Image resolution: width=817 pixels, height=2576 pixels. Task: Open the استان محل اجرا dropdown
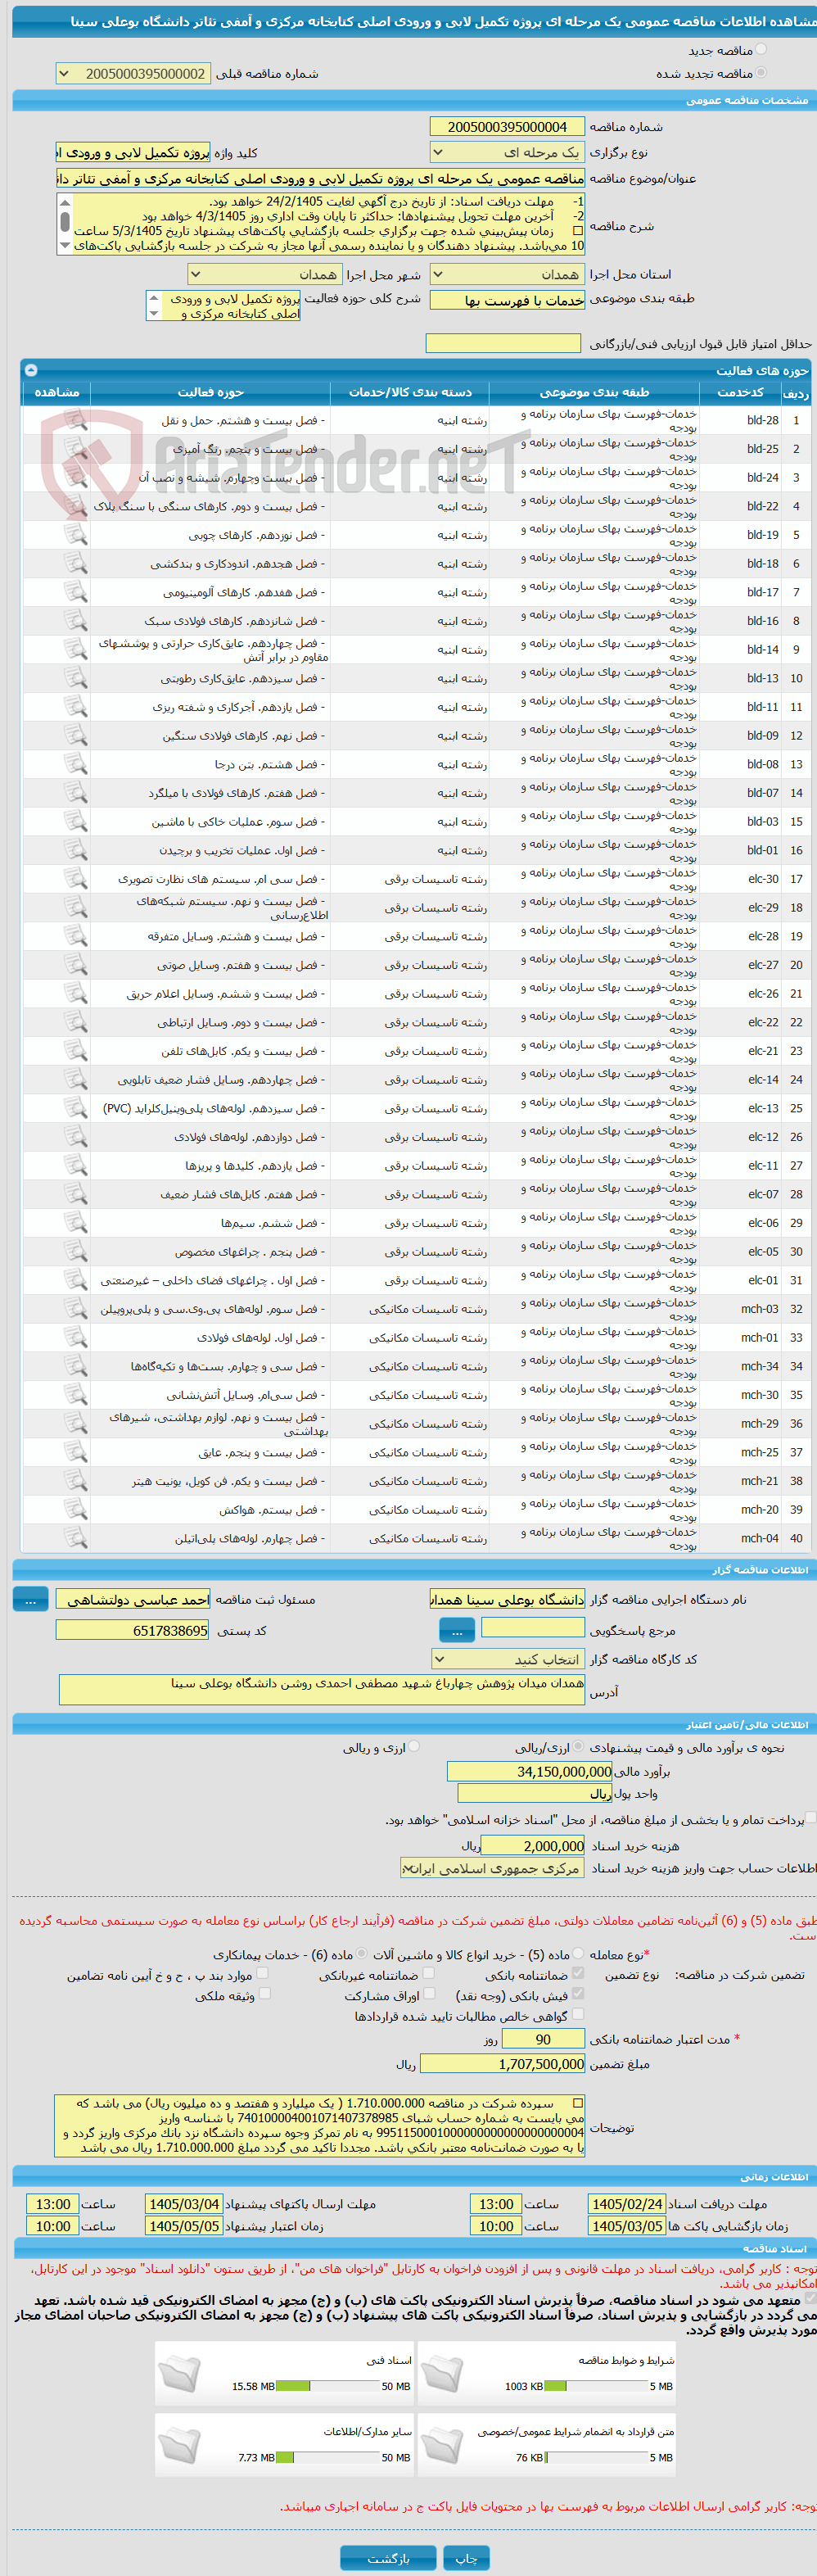coord(507,274)
